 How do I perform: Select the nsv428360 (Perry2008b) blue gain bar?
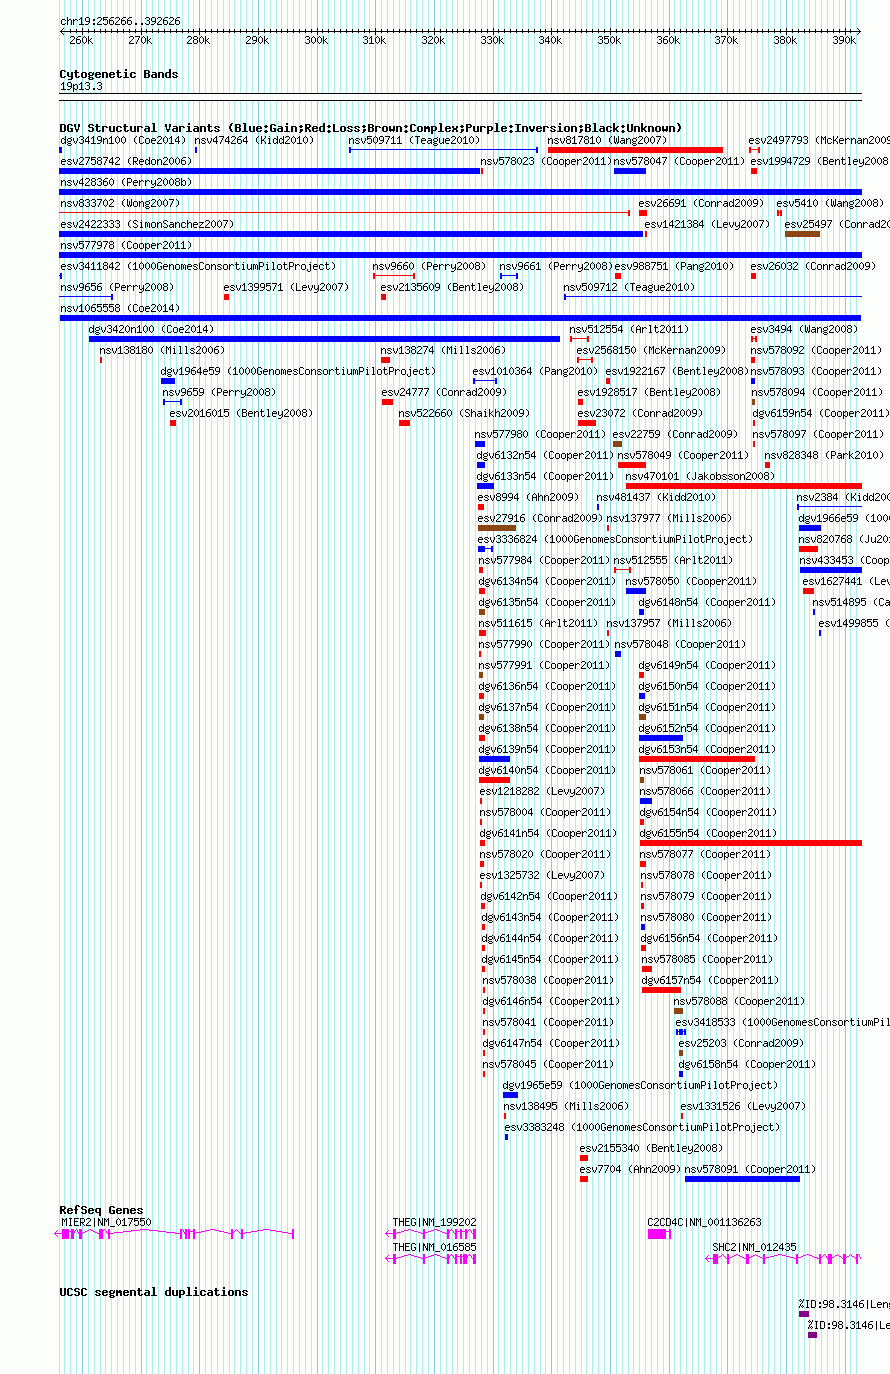(x=460, y=192)
